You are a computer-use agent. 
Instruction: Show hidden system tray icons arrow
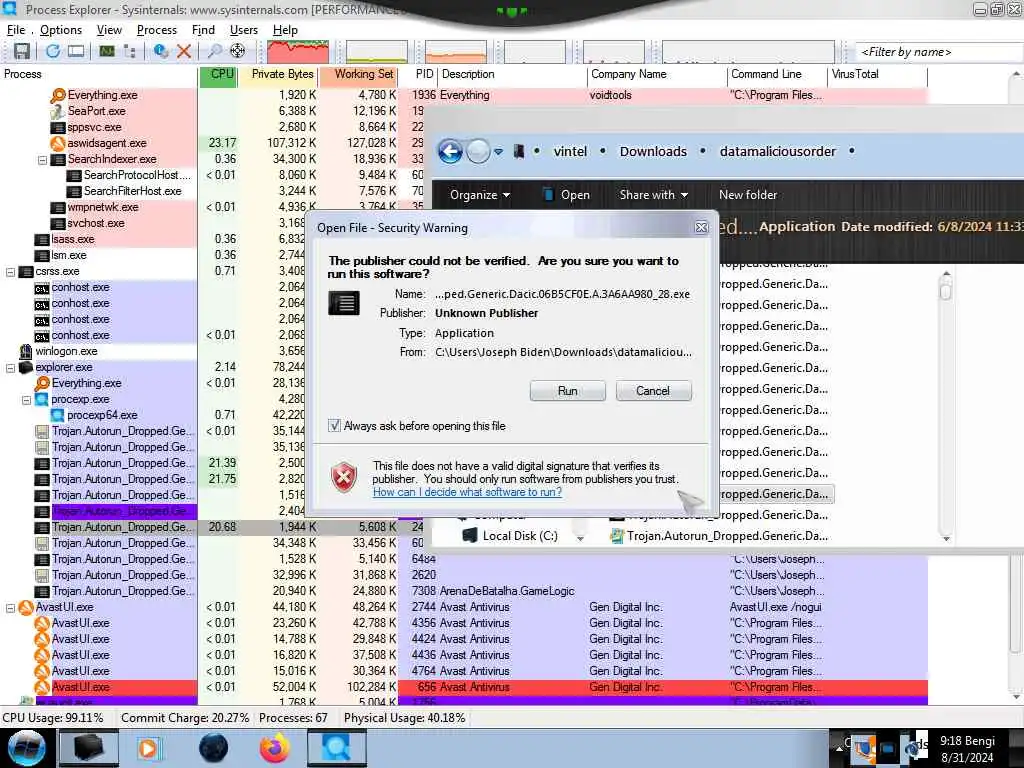[x=839, y=748]
